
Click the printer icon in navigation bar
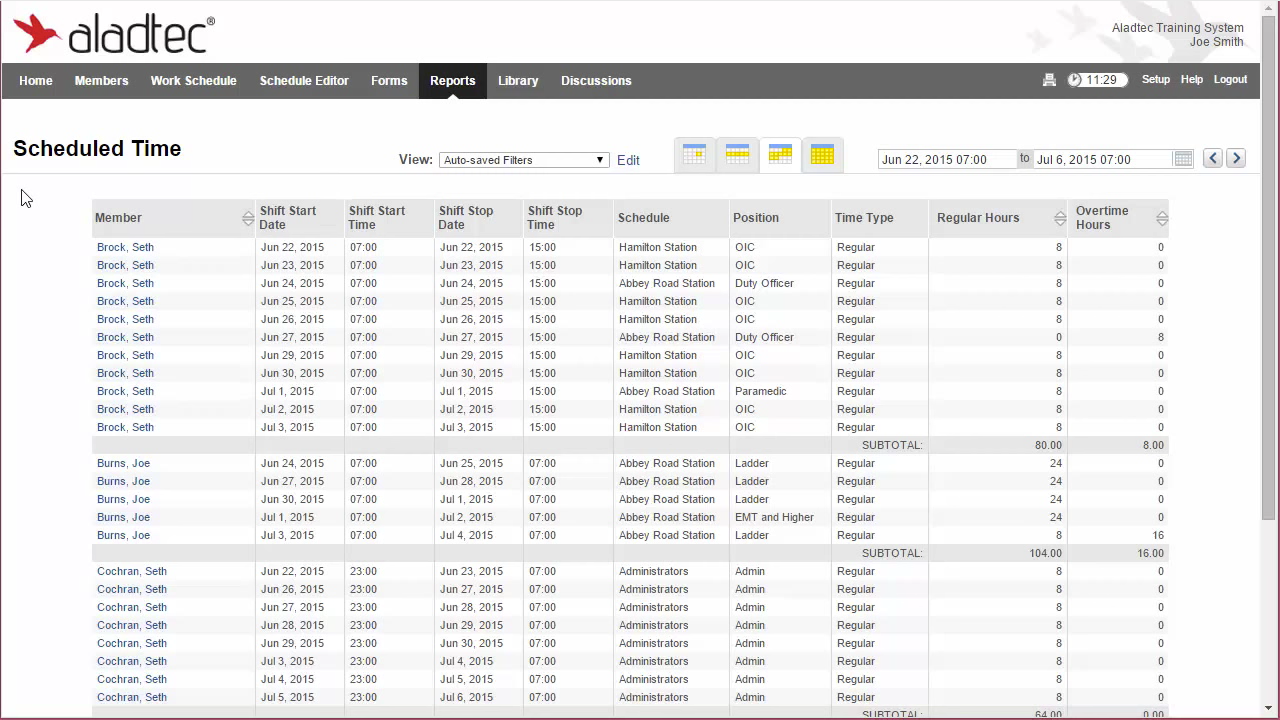tap(1049, 80)
